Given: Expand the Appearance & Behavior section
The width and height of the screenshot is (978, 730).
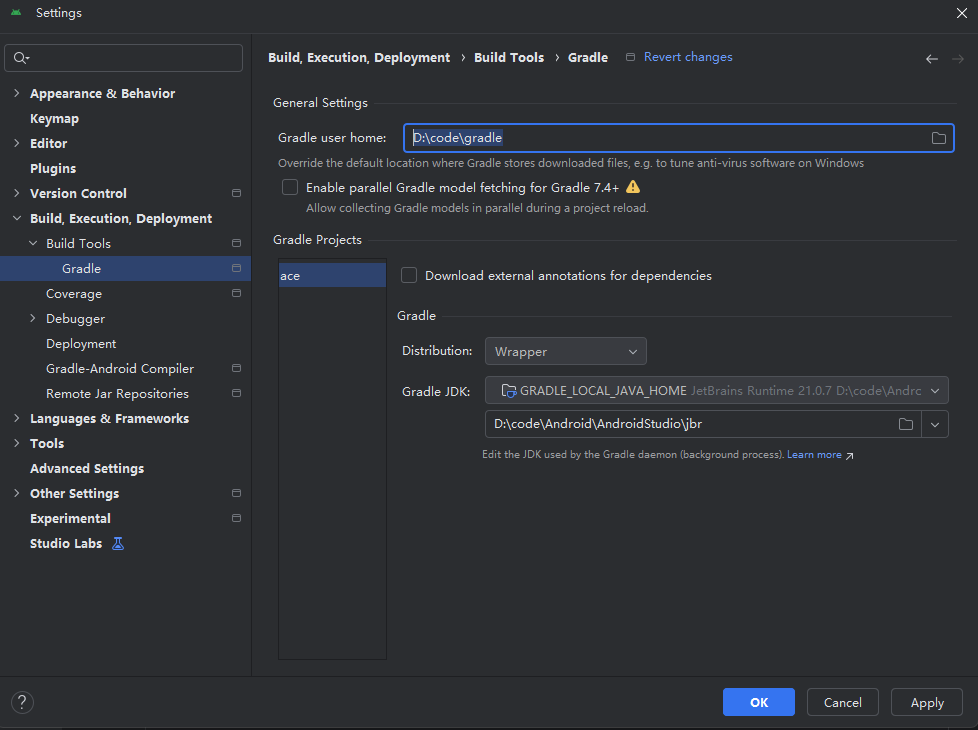Looking at the screenshot, I should click(16, 94).
